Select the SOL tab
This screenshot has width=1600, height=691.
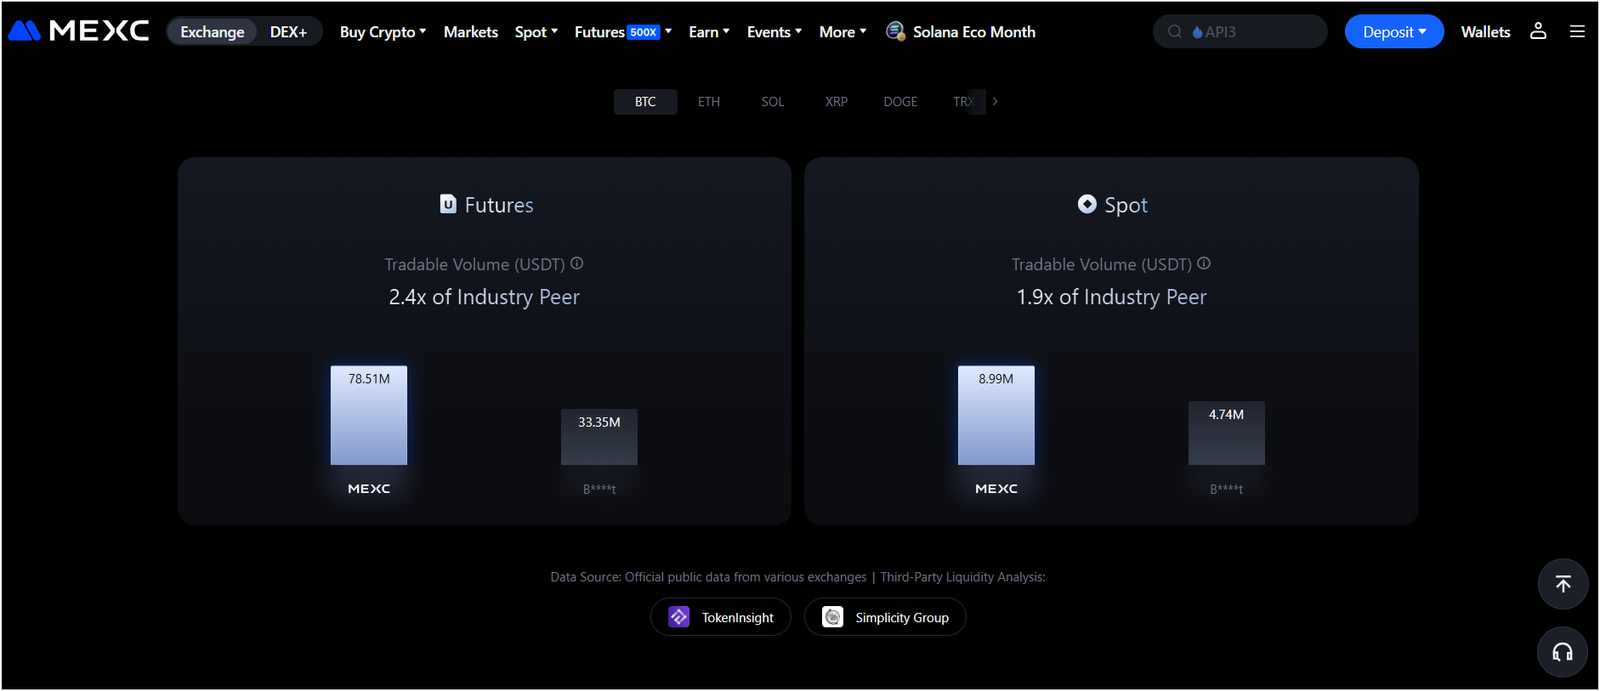[x=773, y=102]
